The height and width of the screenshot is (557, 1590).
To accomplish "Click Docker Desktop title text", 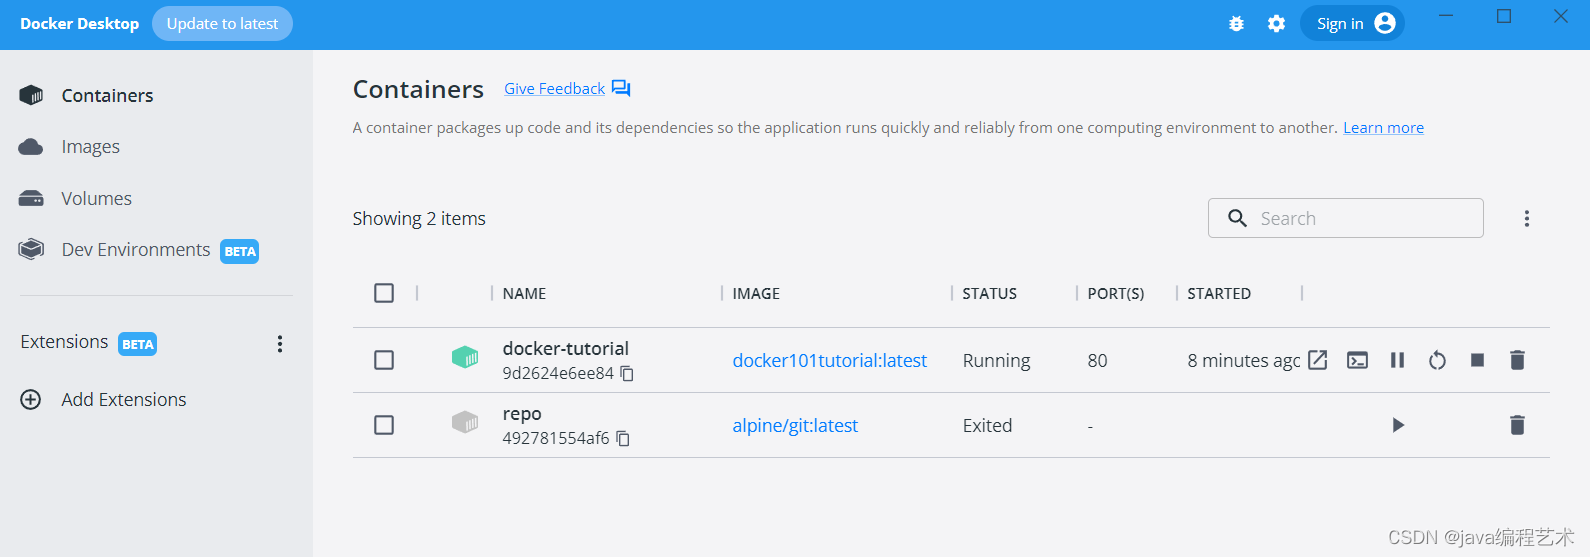I will pos(79,24).
